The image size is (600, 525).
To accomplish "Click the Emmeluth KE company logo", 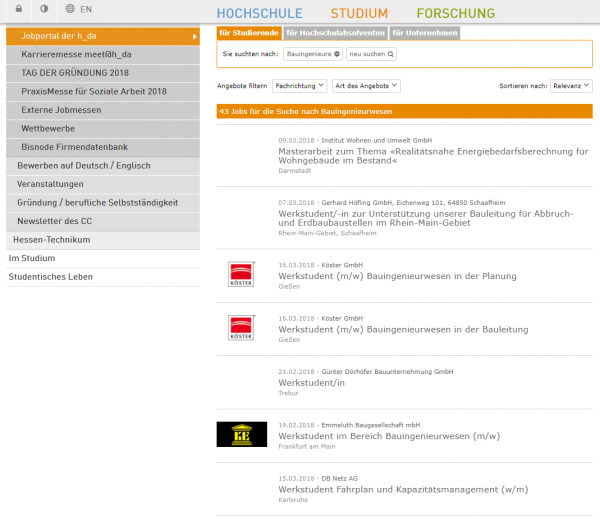I will (x=242, y=435).
